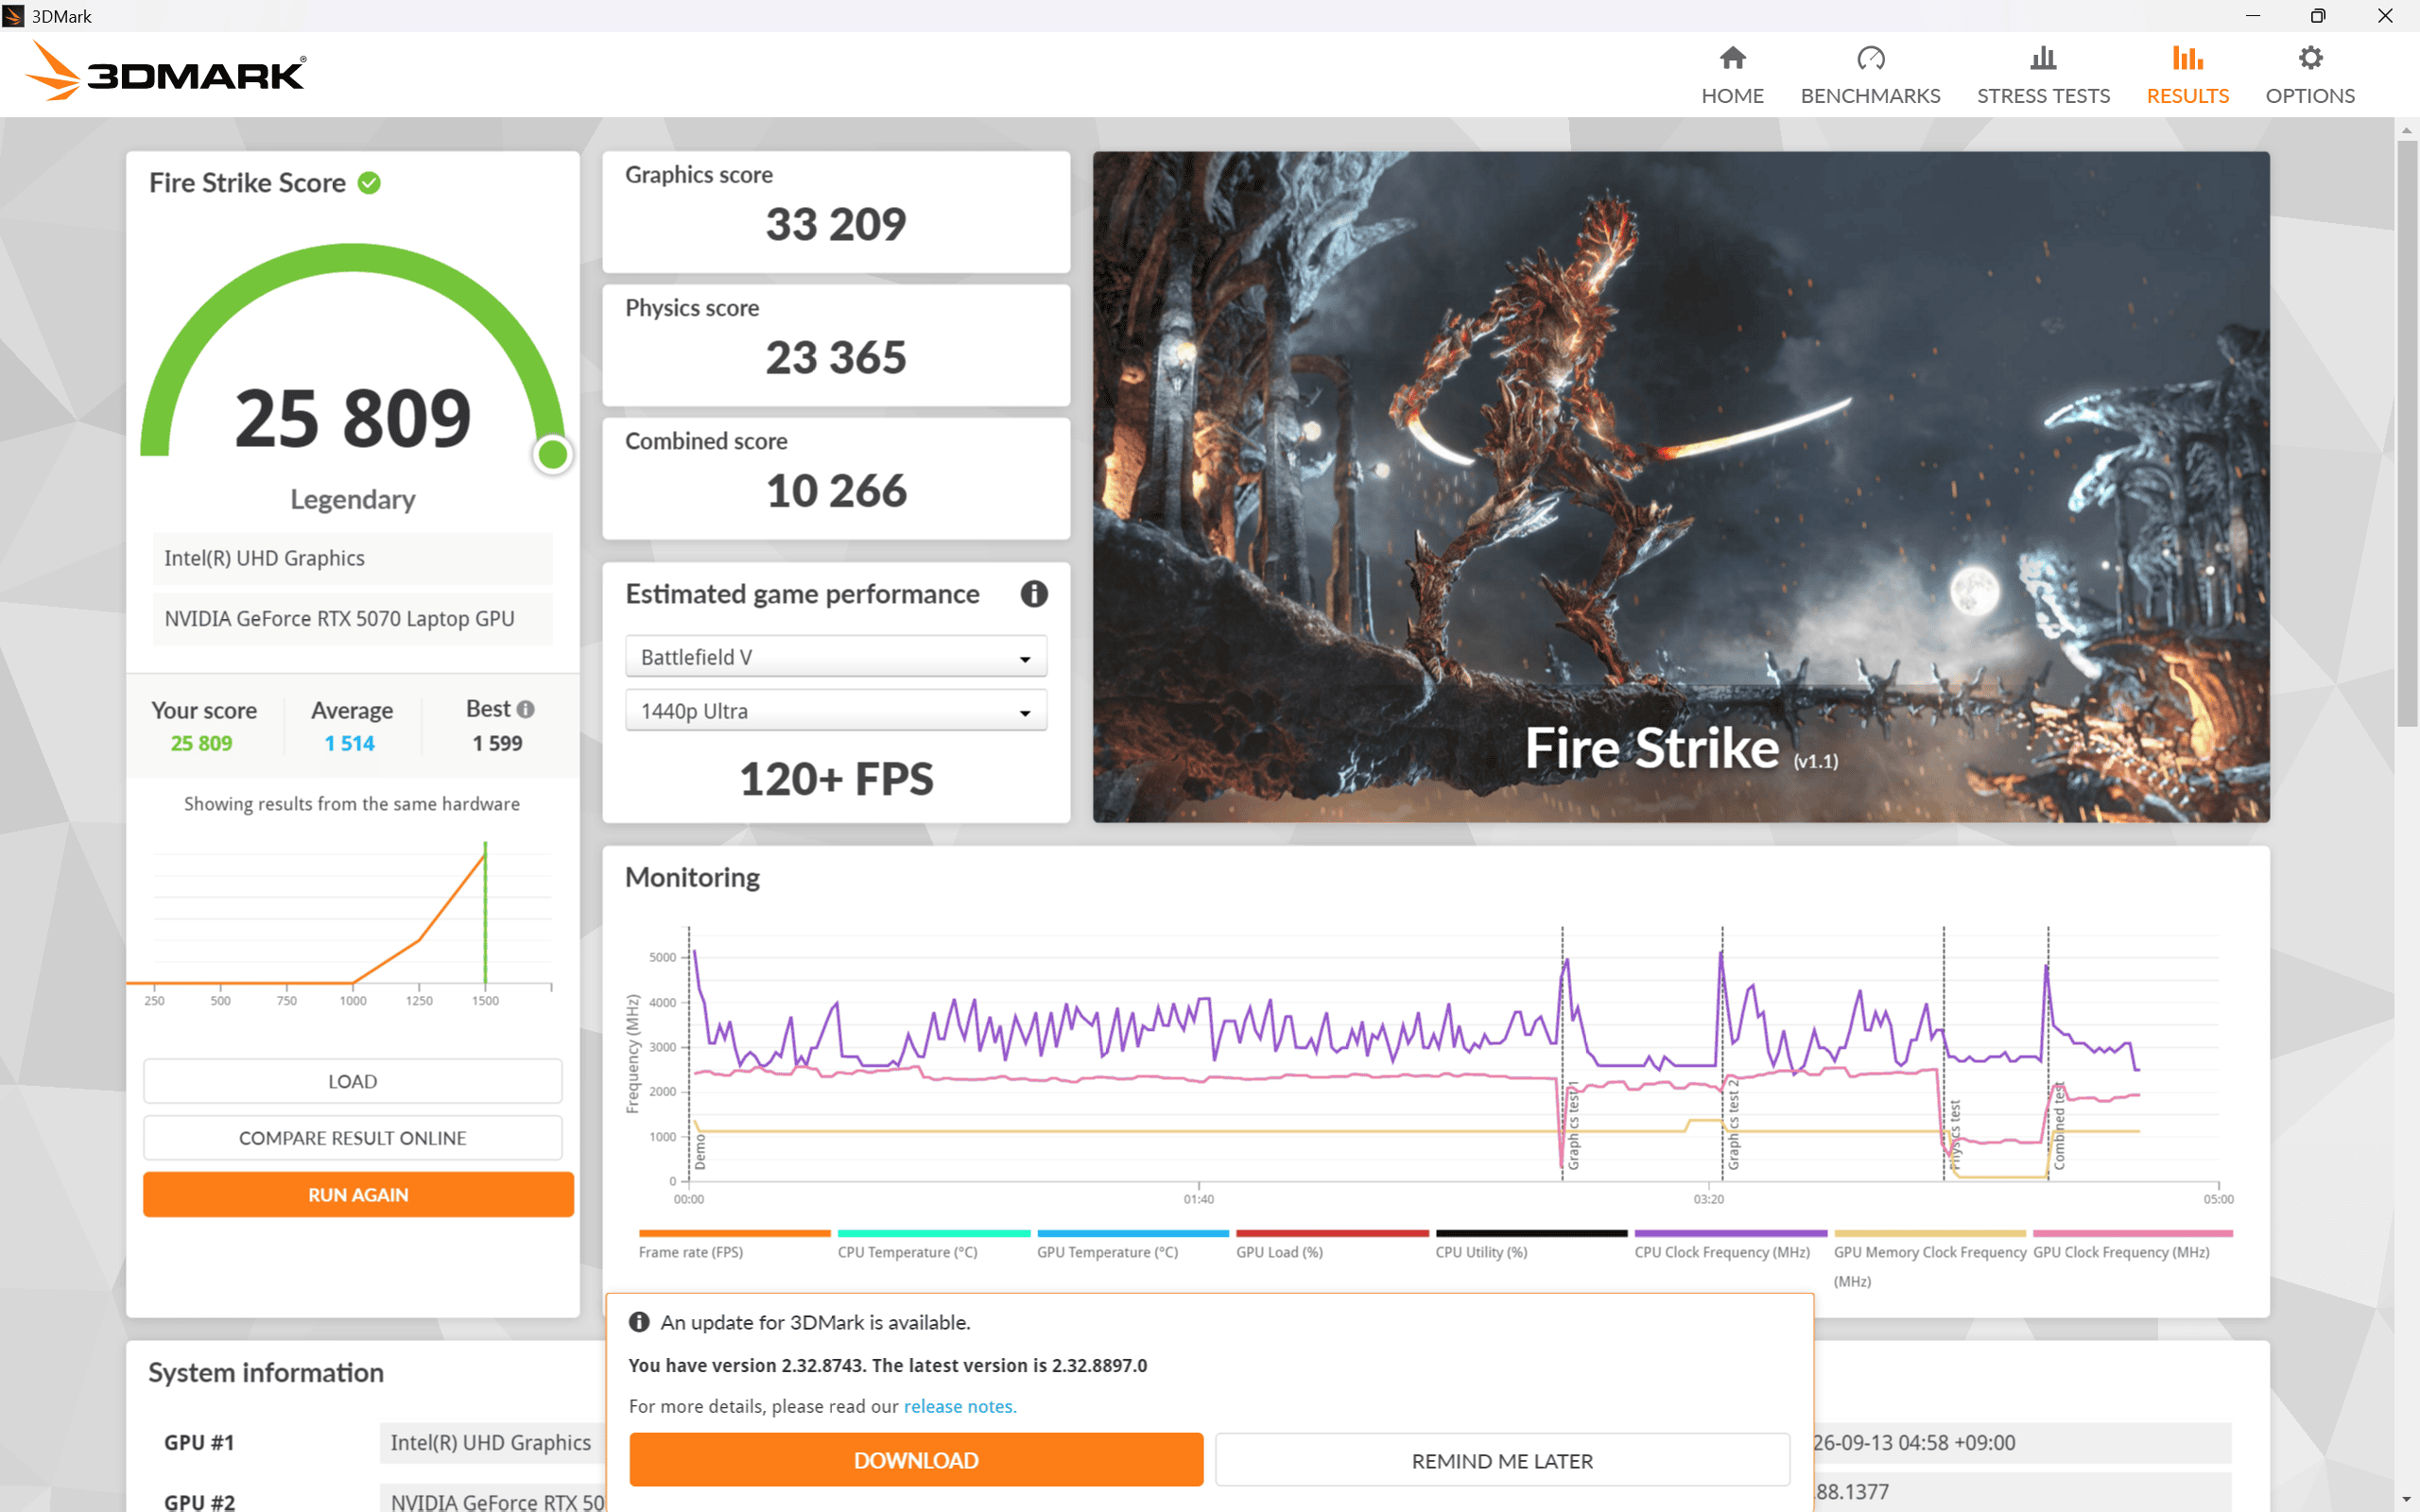The height and width of the screenshot is (1512, 2420).
Task: Open the release notes link
Action: tap(960, 1406)
